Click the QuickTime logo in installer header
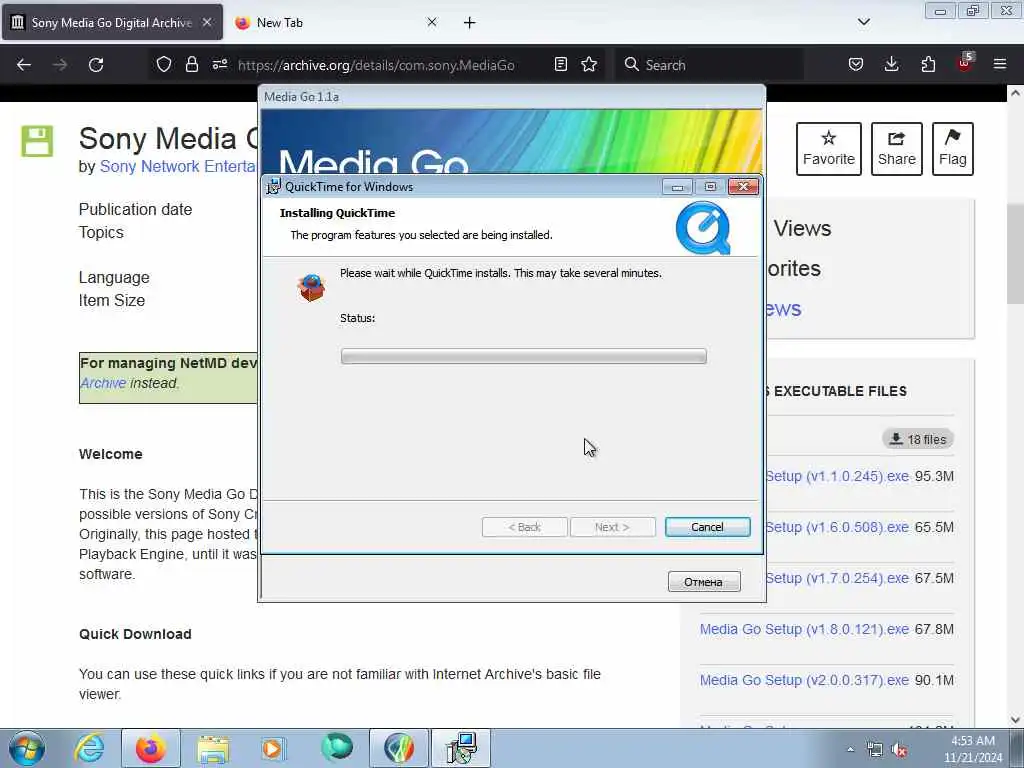The image size is (1024, 768). (x=703, y=228)
